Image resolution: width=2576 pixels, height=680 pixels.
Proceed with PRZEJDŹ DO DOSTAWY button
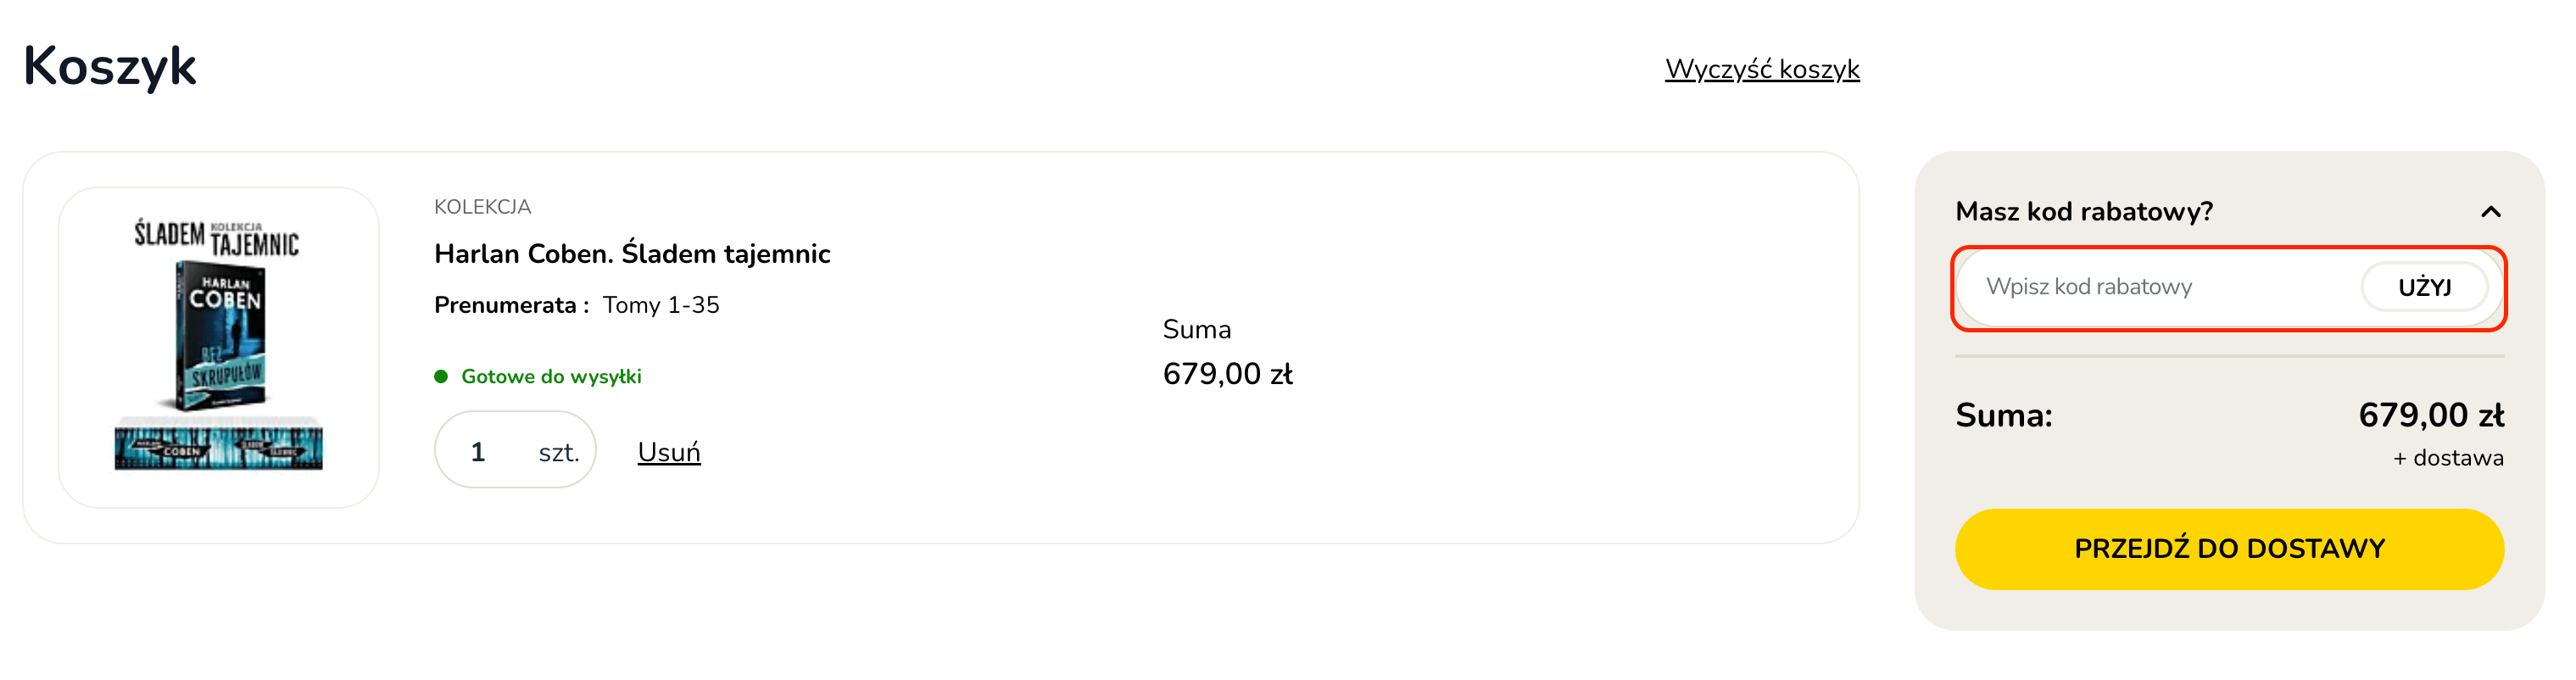pyautogui.click(x=2229, y=549)
